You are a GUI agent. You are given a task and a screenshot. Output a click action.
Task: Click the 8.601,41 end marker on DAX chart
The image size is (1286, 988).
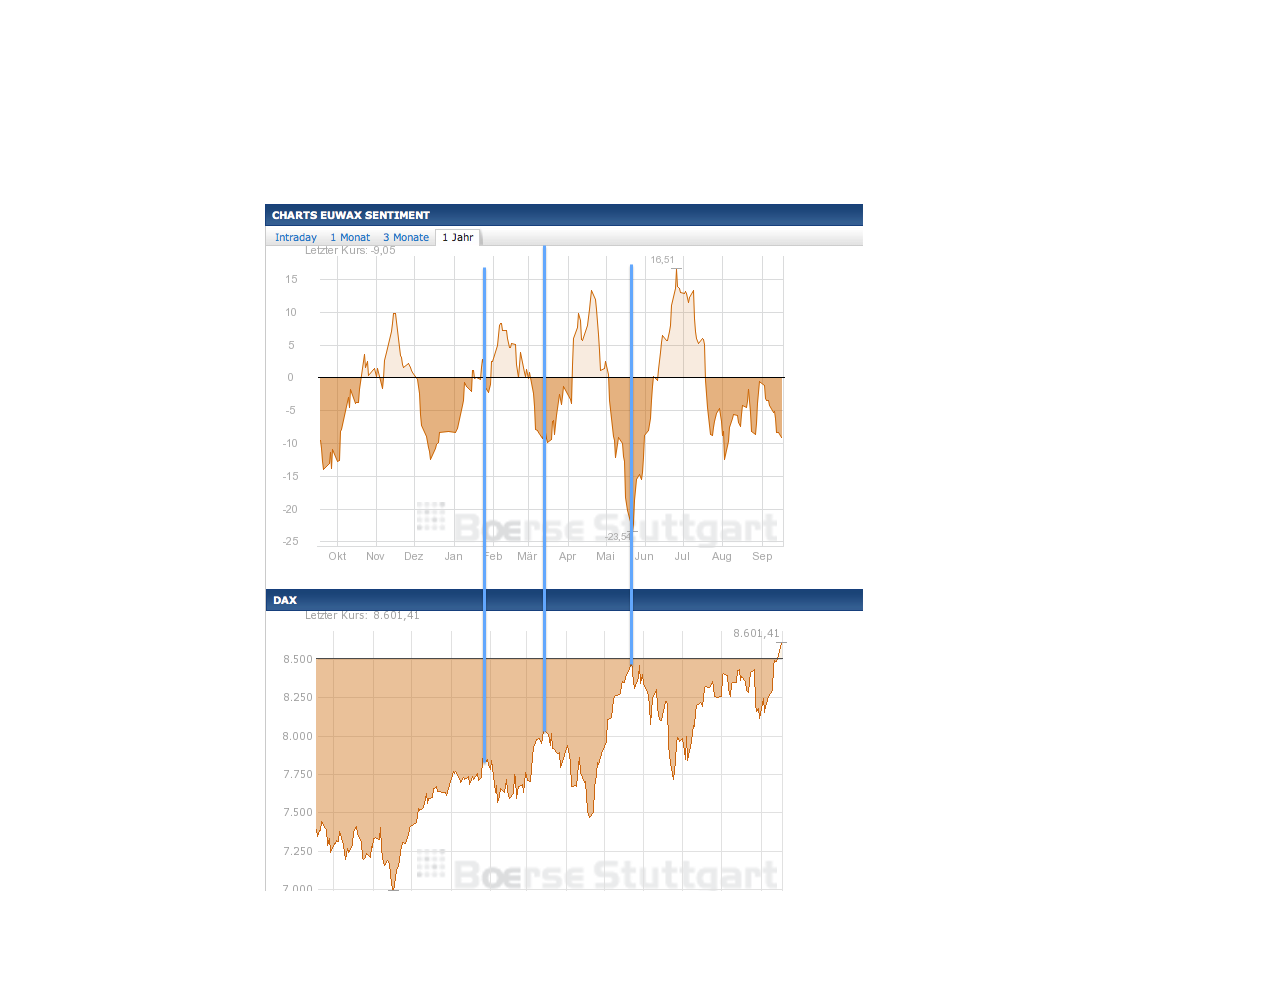point(755,633)
